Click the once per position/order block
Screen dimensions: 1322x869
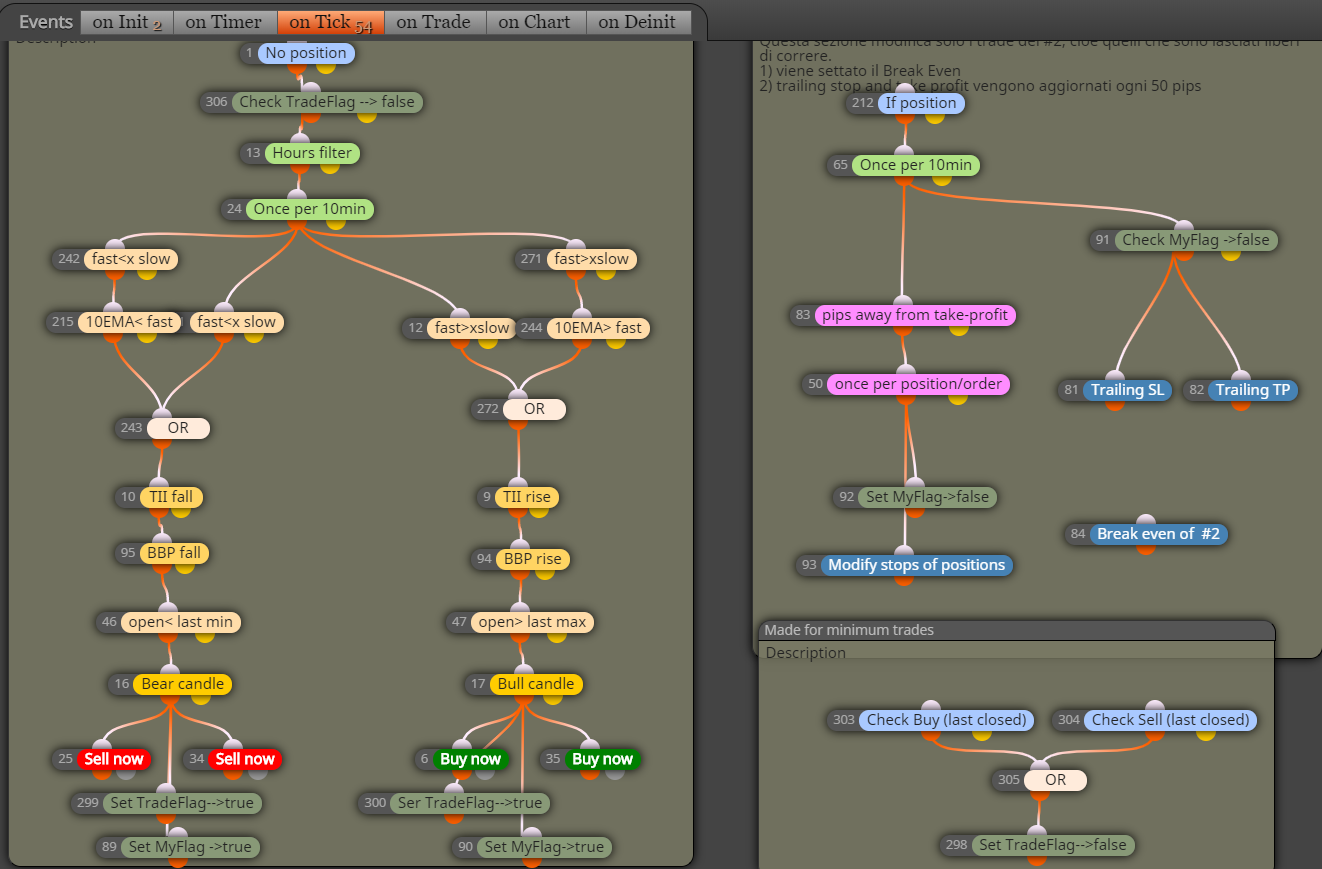tap(919, 384)
